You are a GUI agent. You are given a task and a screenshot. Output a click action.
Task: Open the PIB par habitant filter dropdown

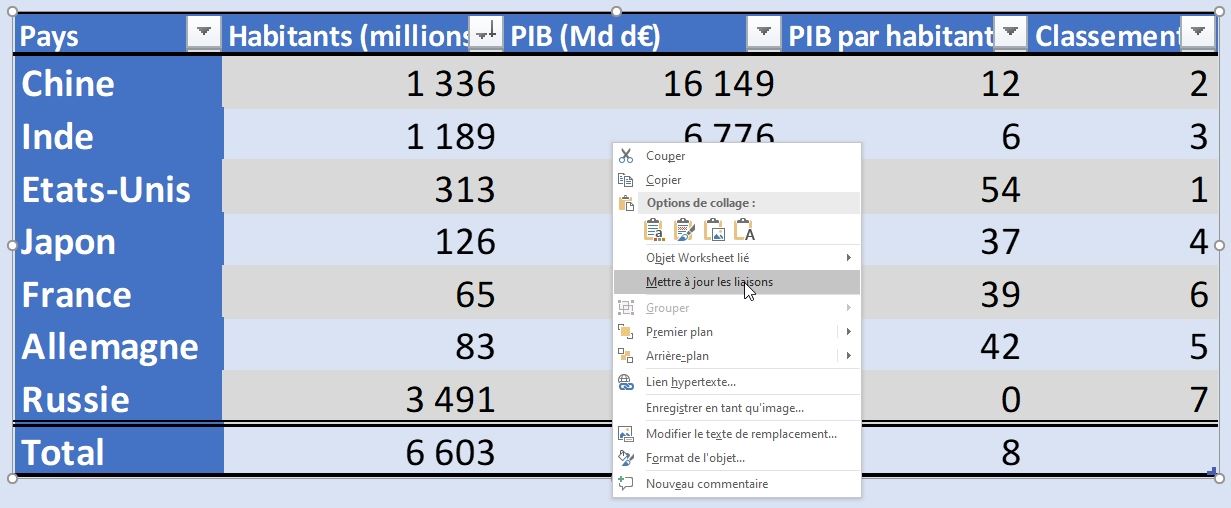1010,33
